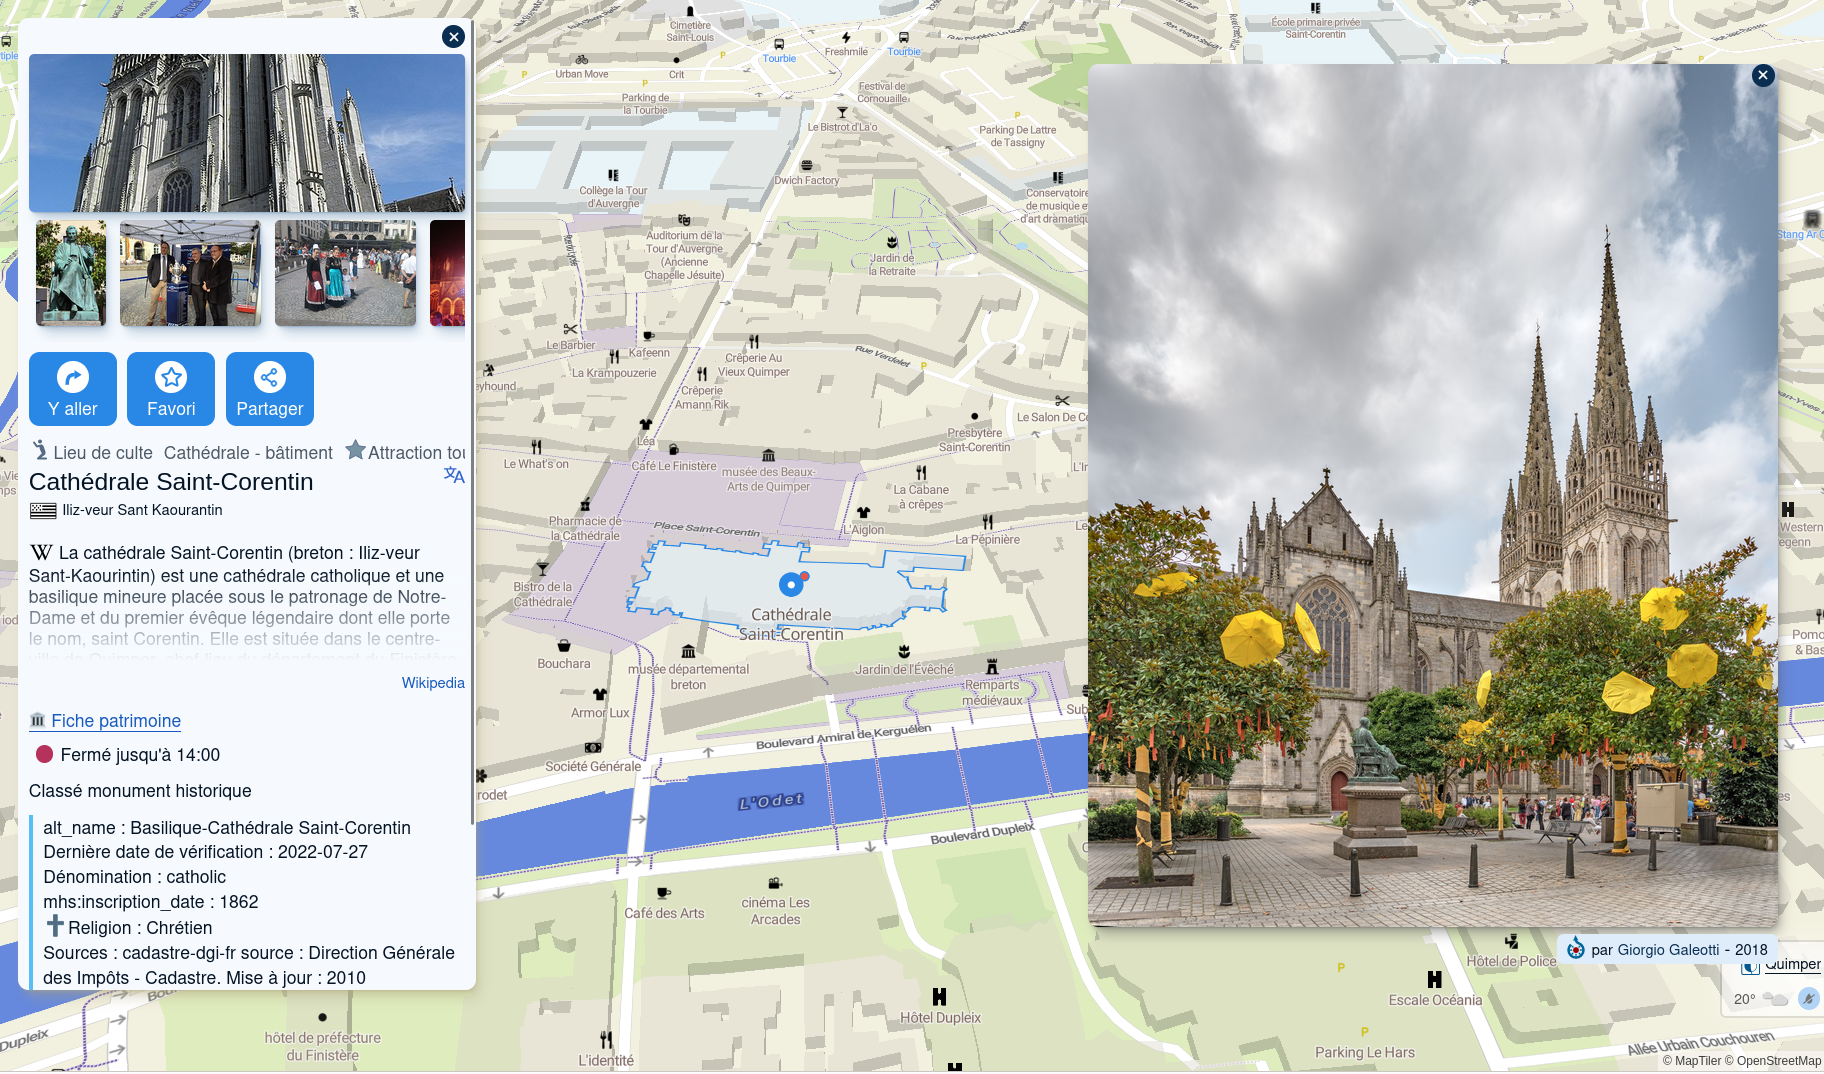Click the translate names icon
This screenshot has width=1824, height=1074.
pos(454,475)
